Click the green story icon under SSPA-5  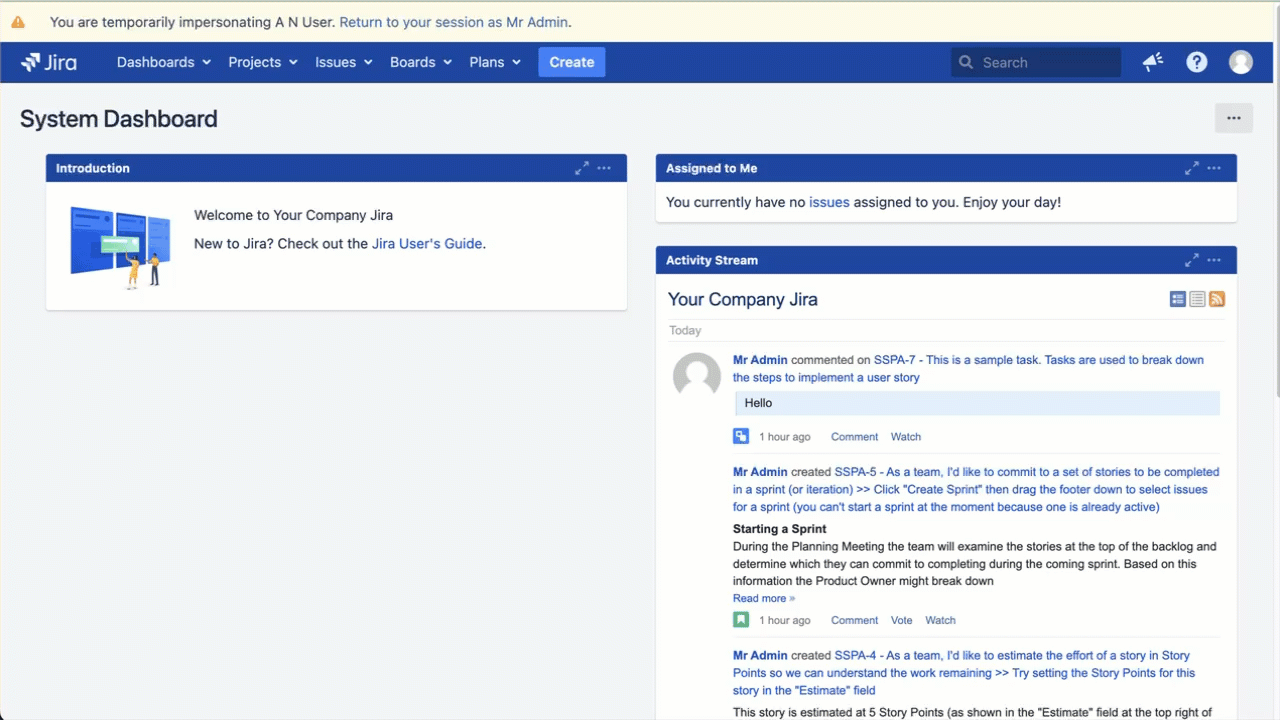(x=741, y=620)
